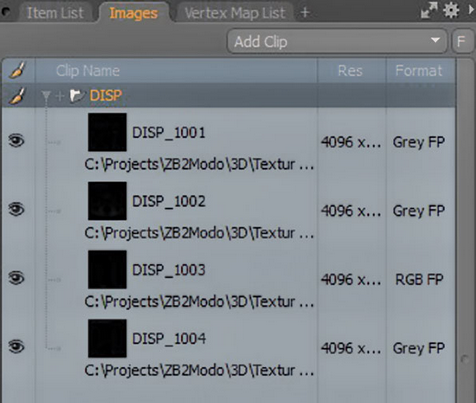Open the Vertex Map List tab
This screenshot has height=403, width=476.
coord(235,13)
